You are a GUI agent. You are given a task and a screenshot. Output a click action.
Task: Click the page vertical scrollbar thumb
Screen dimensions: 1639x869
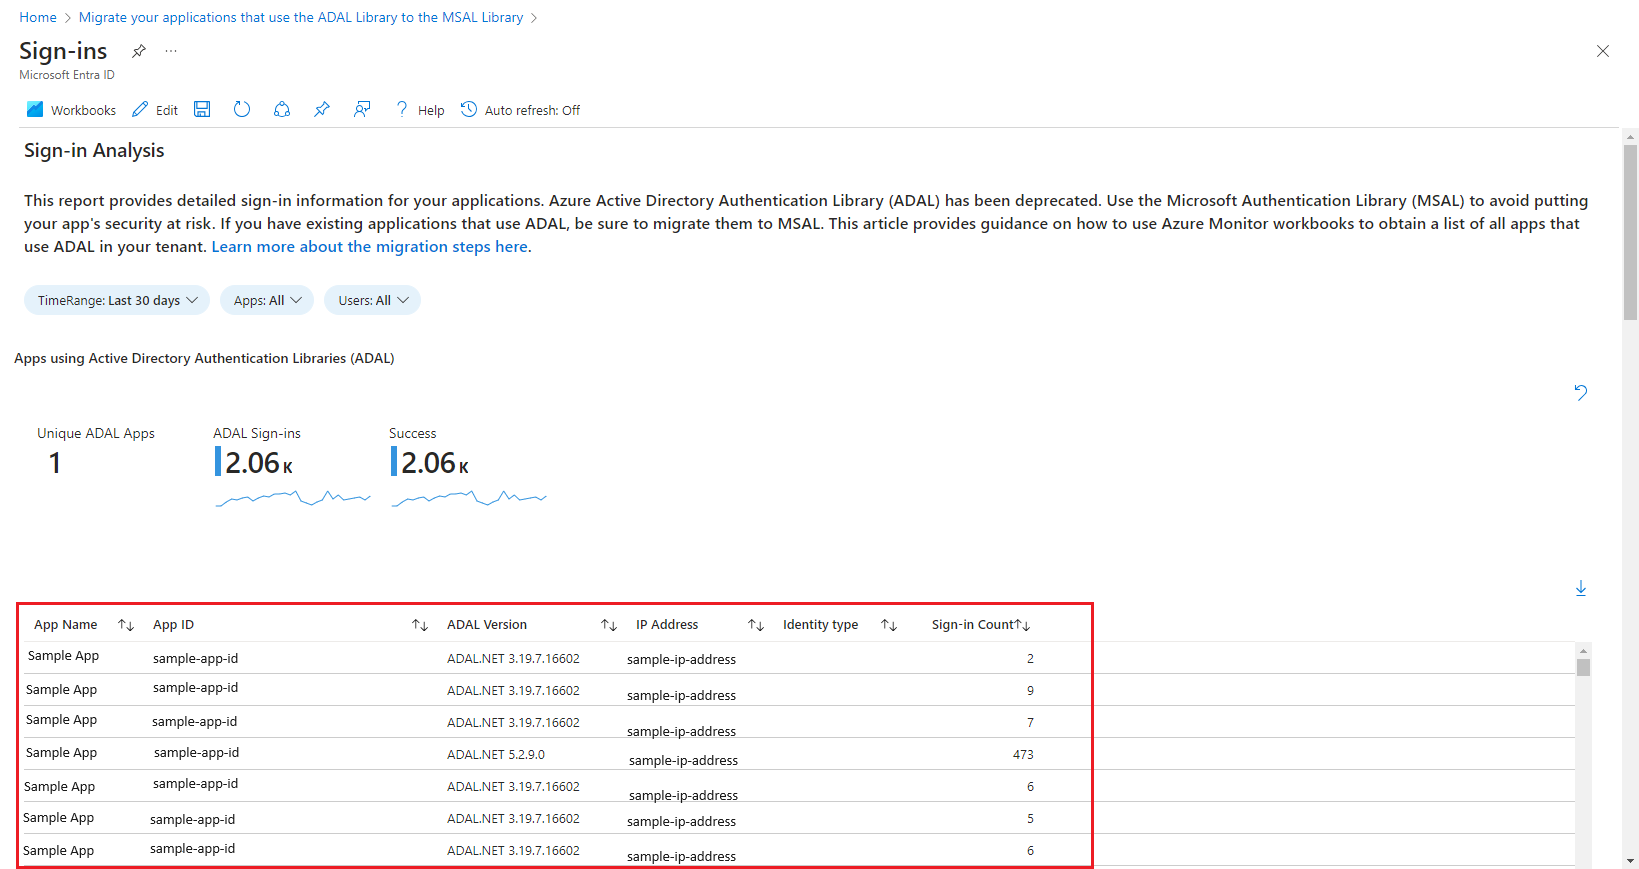1630,232
